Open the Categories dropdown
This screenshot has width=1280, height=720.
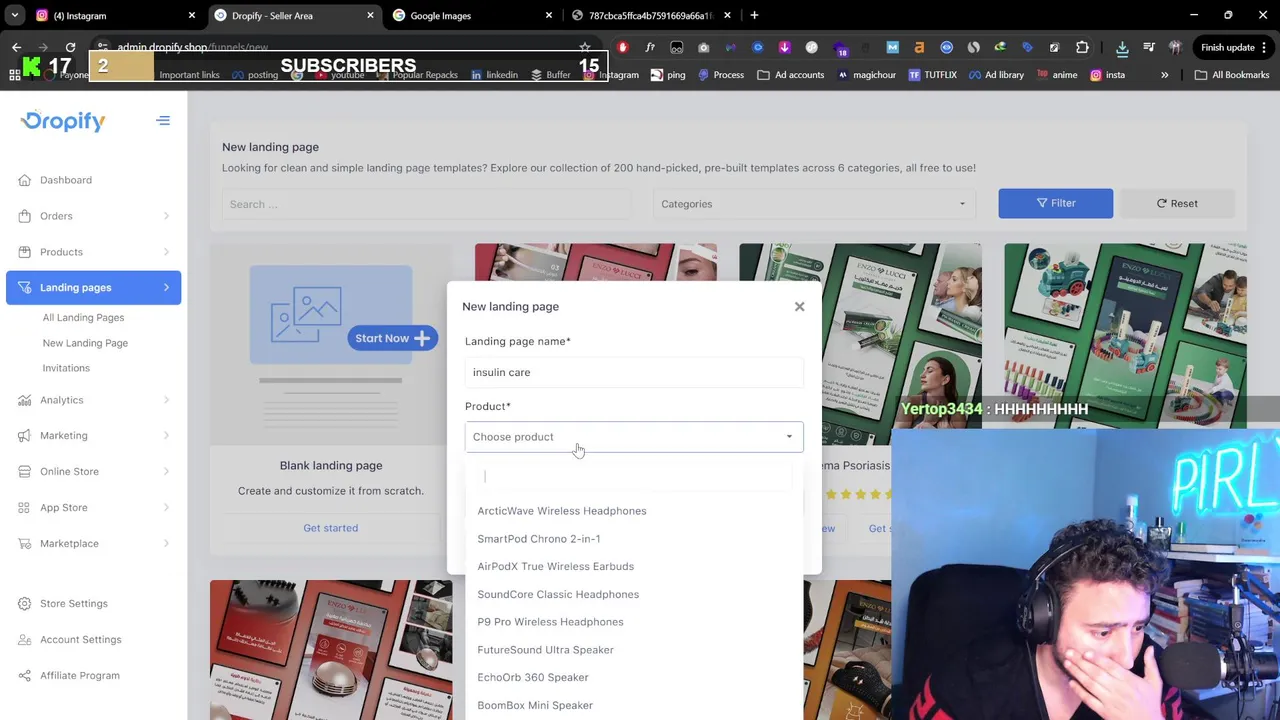(814, 204)
